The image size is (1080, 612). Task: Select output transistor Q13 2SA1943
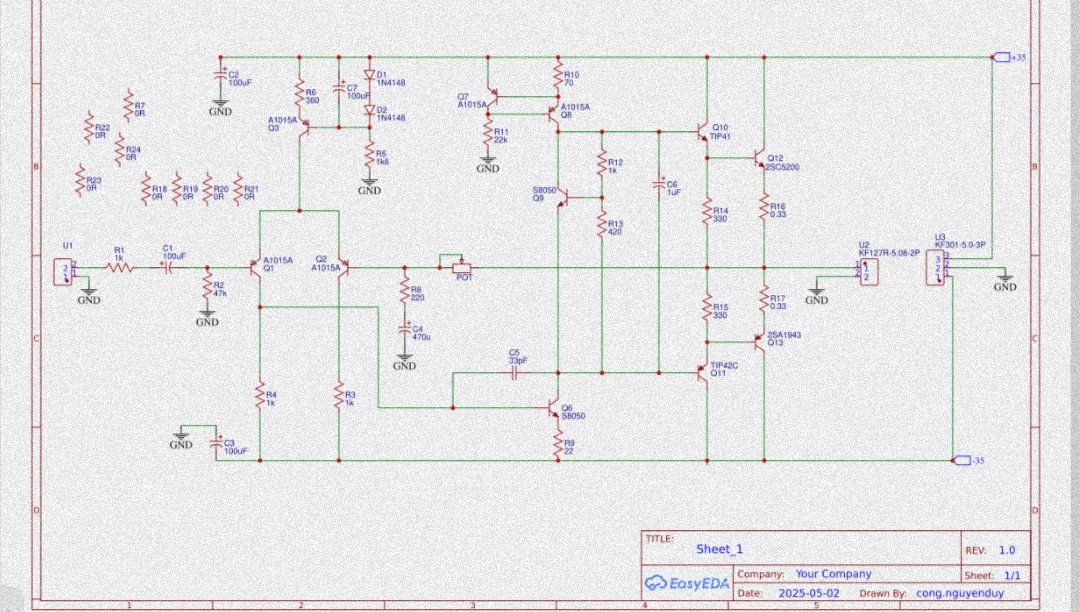coord(760,341)
